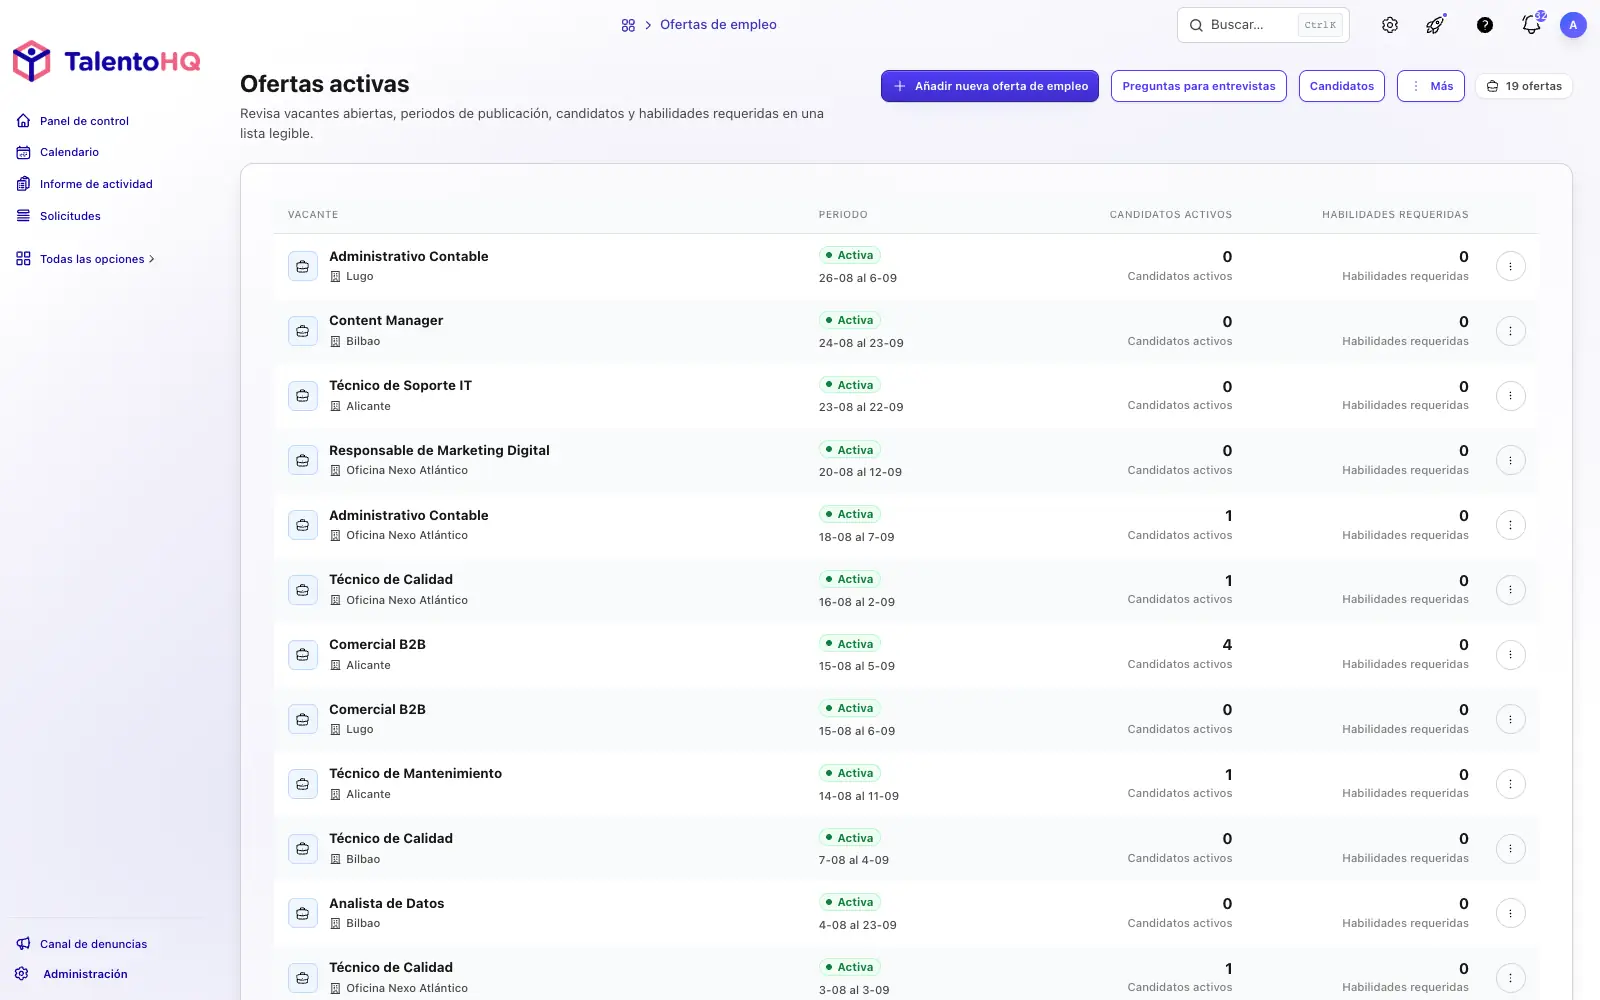The height and width of the screenshot is (1000, 1600).
Task: Open the help question mark icon
Action: [1485, 25]
